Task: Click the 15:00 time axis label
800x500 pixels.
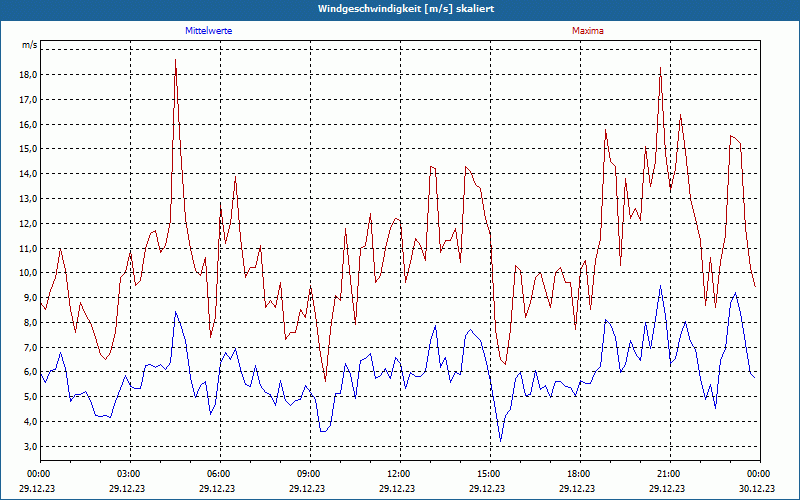Action: (x=490, y=474)
